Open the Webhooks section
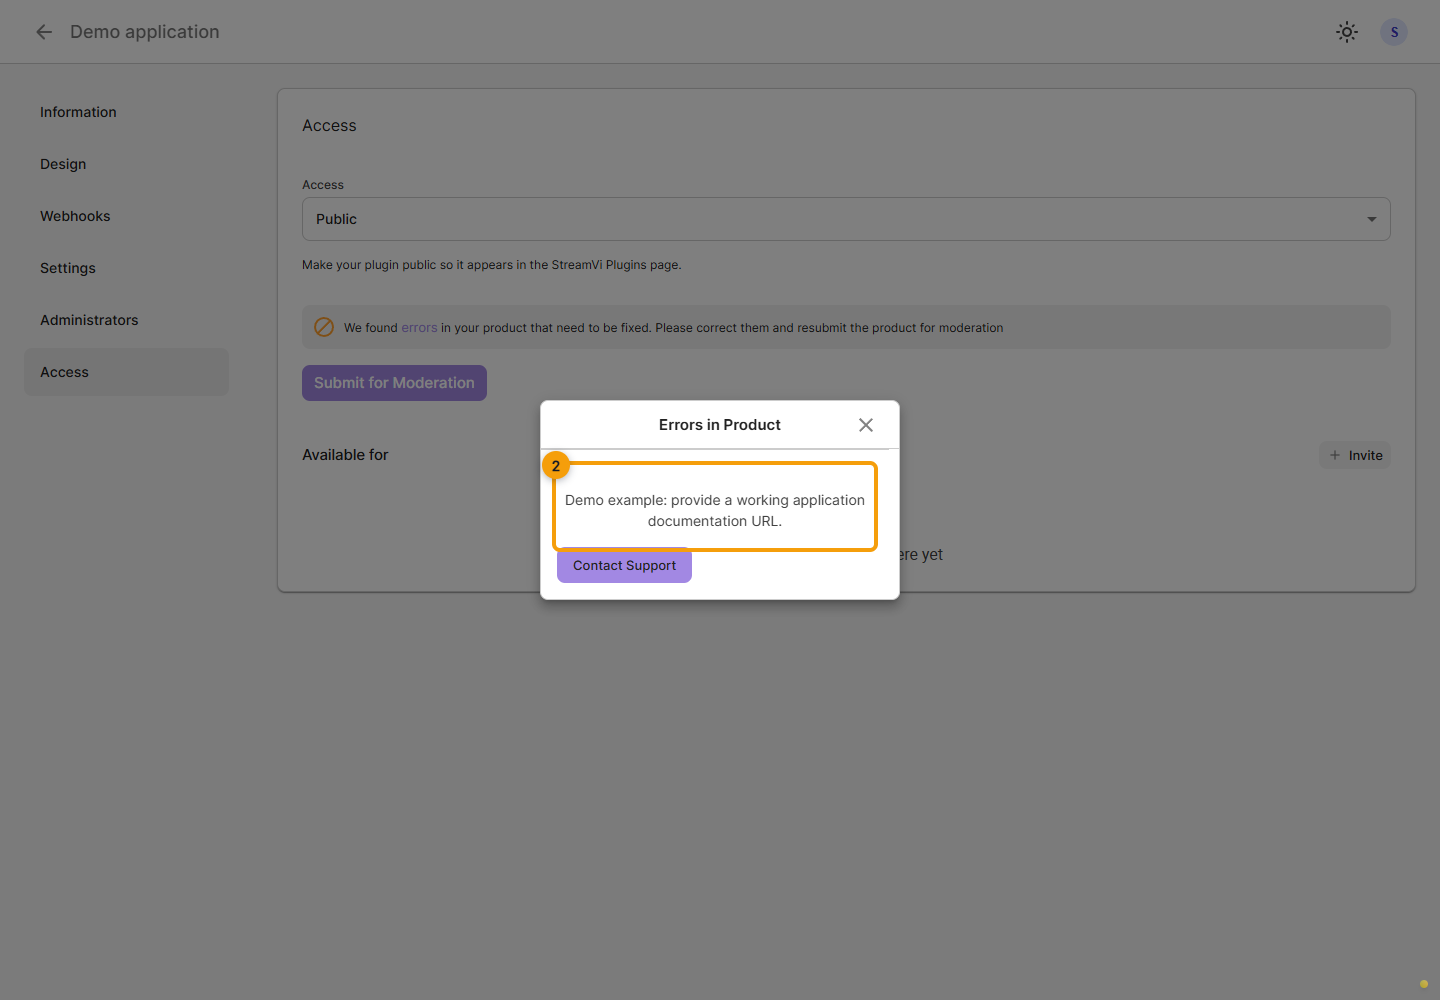The image size is (1440, 1000). (126, 216)
